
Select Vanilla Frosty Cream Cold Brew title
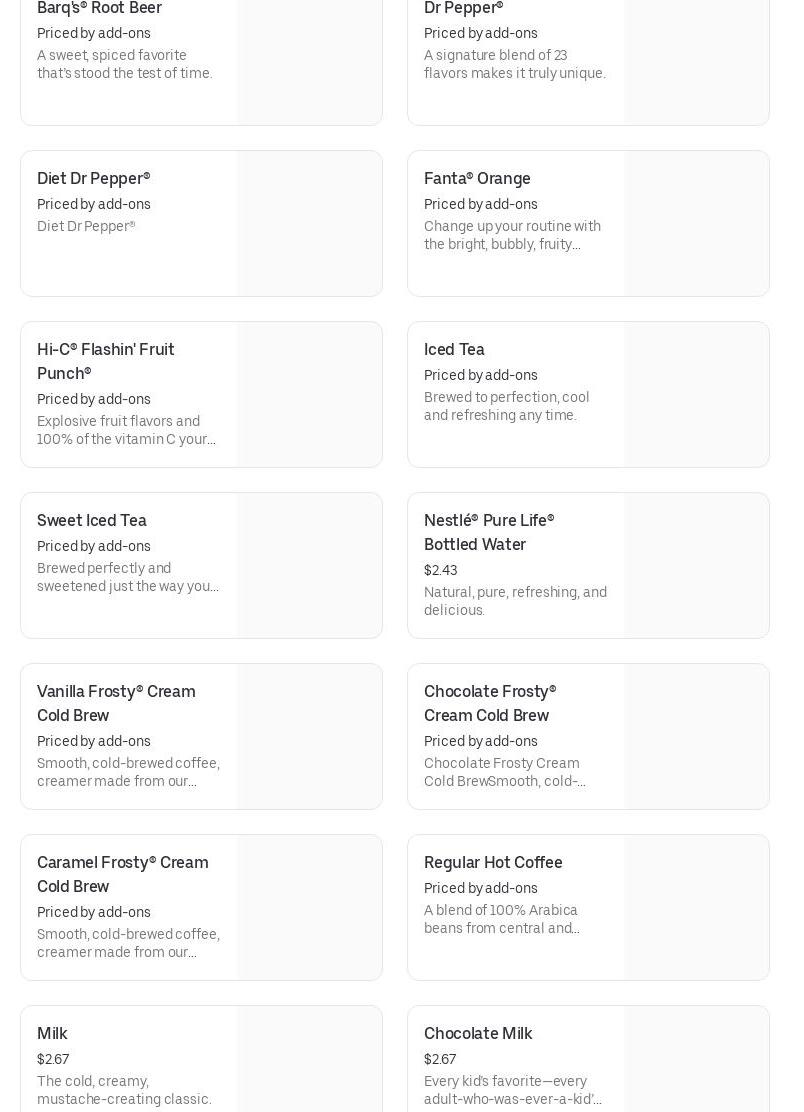[116, 703]
